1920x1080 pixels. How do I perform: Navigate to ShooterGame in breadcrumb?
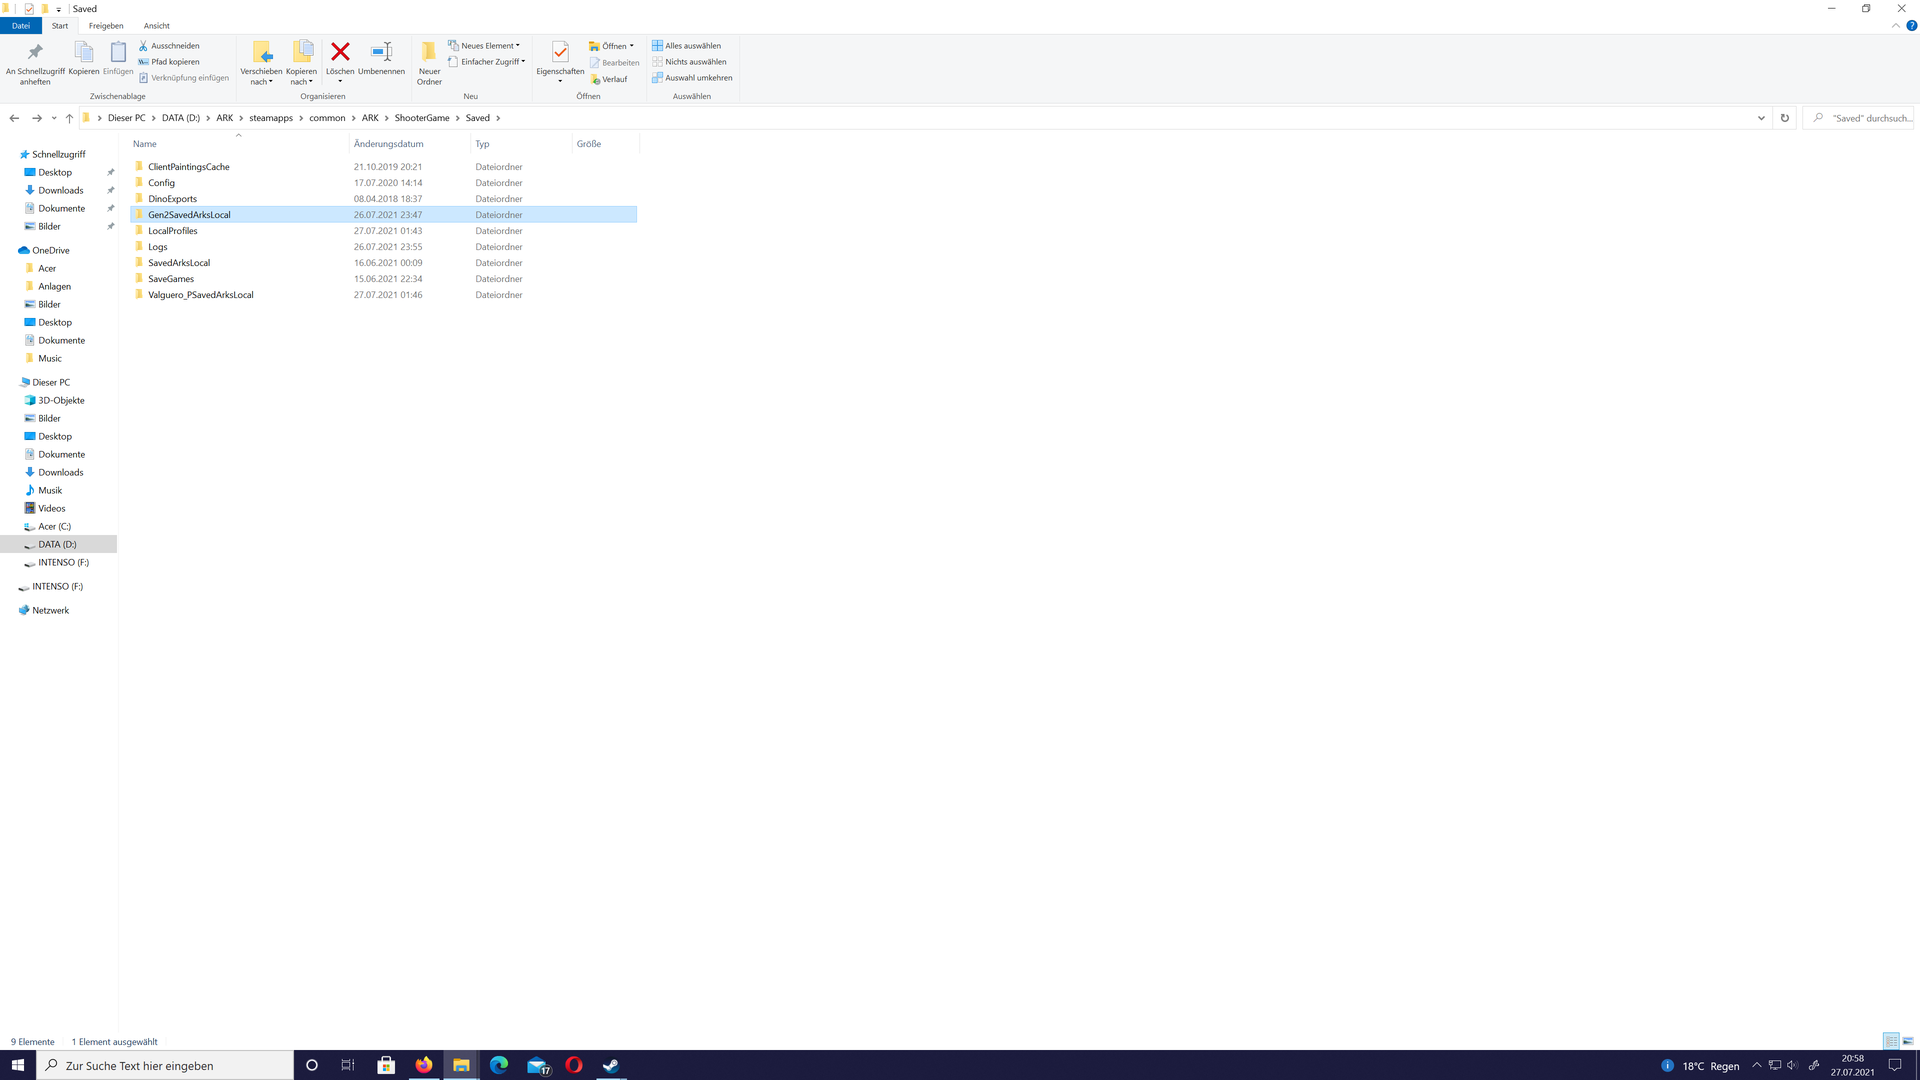point(422,118)
